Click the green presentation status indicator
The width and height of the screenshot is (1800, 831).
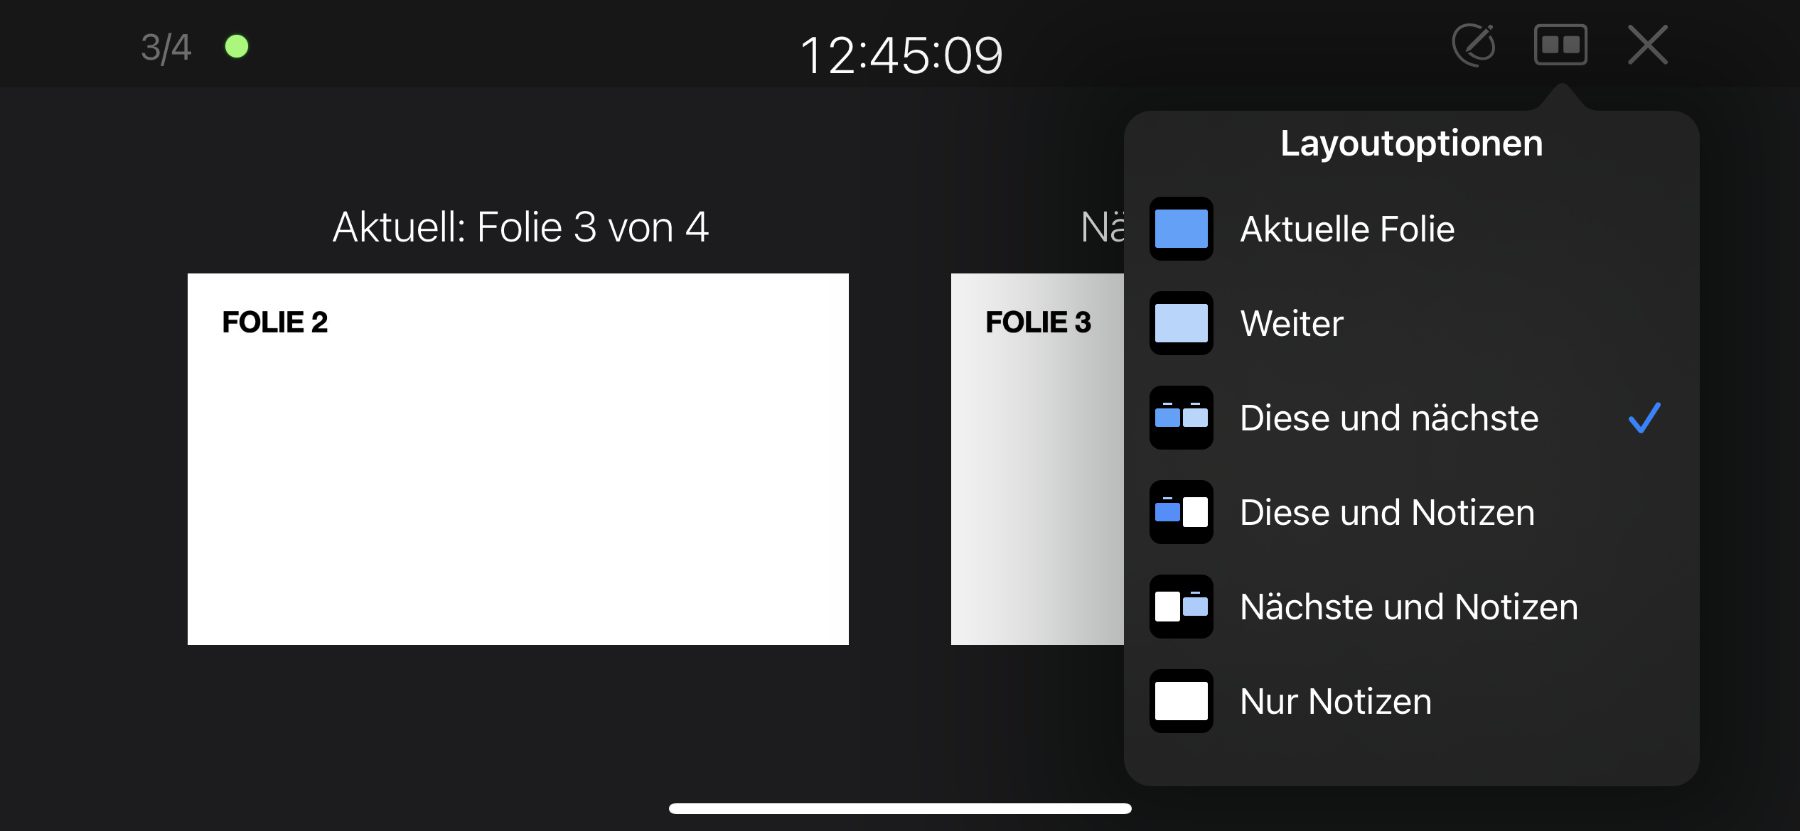point(236,45)
